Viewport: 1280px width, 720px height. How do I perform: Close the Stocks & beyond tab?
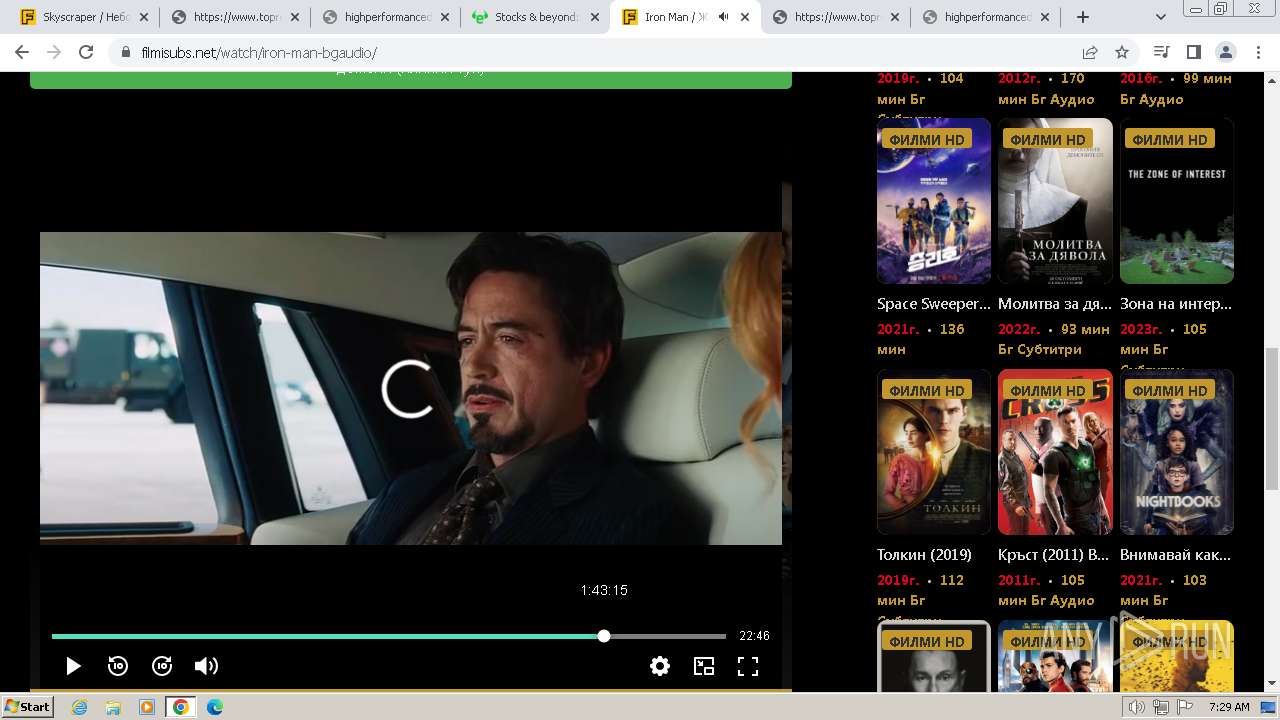594,17
